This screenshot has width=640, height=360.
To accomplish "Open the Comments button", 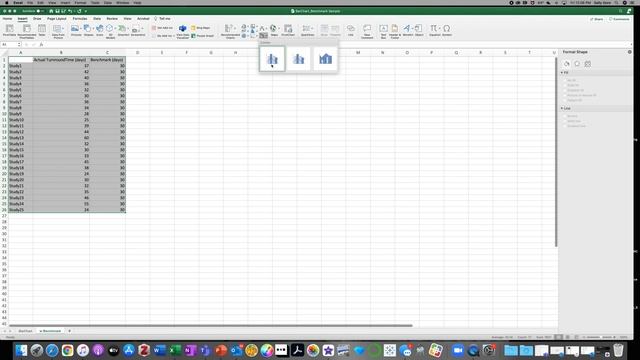I will coord(619,19).
